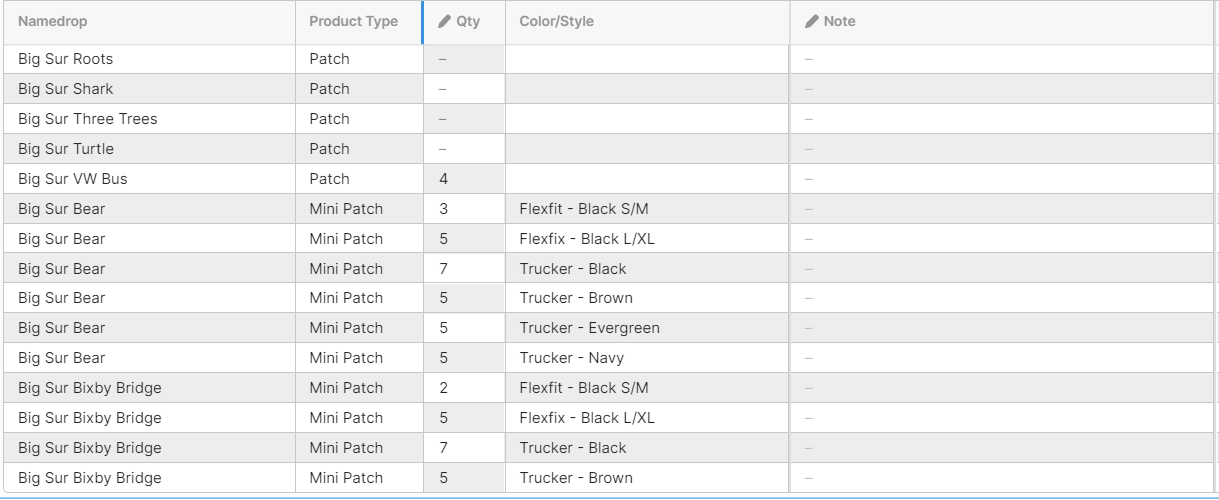Click Qty 7 for Bixby Bridge Trucker - Black
This screenshot has width=1219, height=500.
[x=464, y=448]
